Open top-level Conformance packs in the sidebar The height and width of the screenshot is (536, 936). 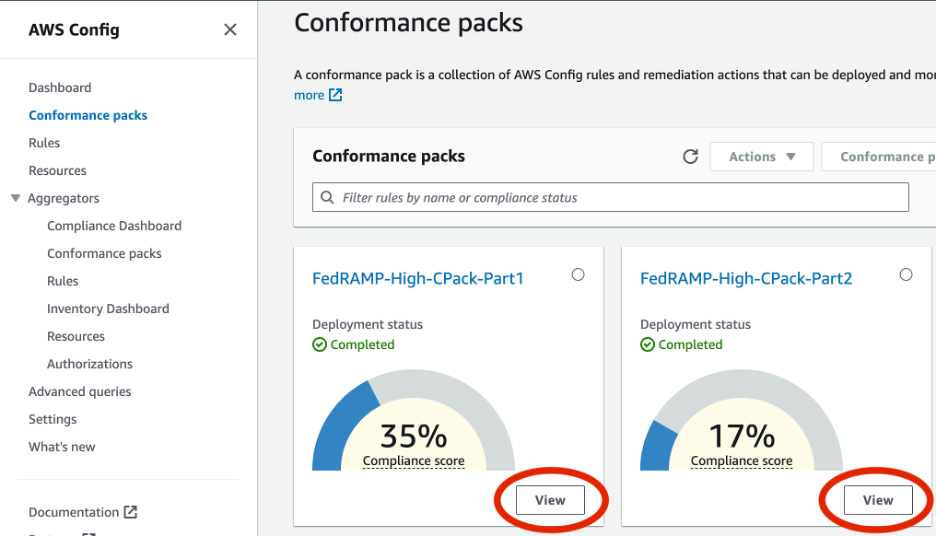pyautogui.click(x=88, y=115)
